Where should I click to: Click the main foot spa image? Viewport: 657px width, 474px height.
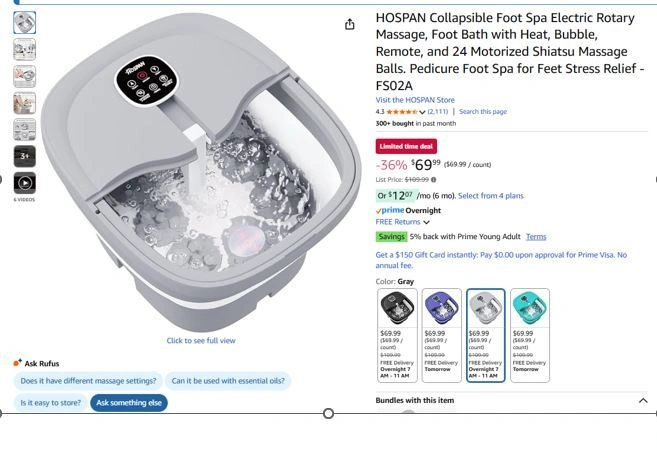click(201, 172)
